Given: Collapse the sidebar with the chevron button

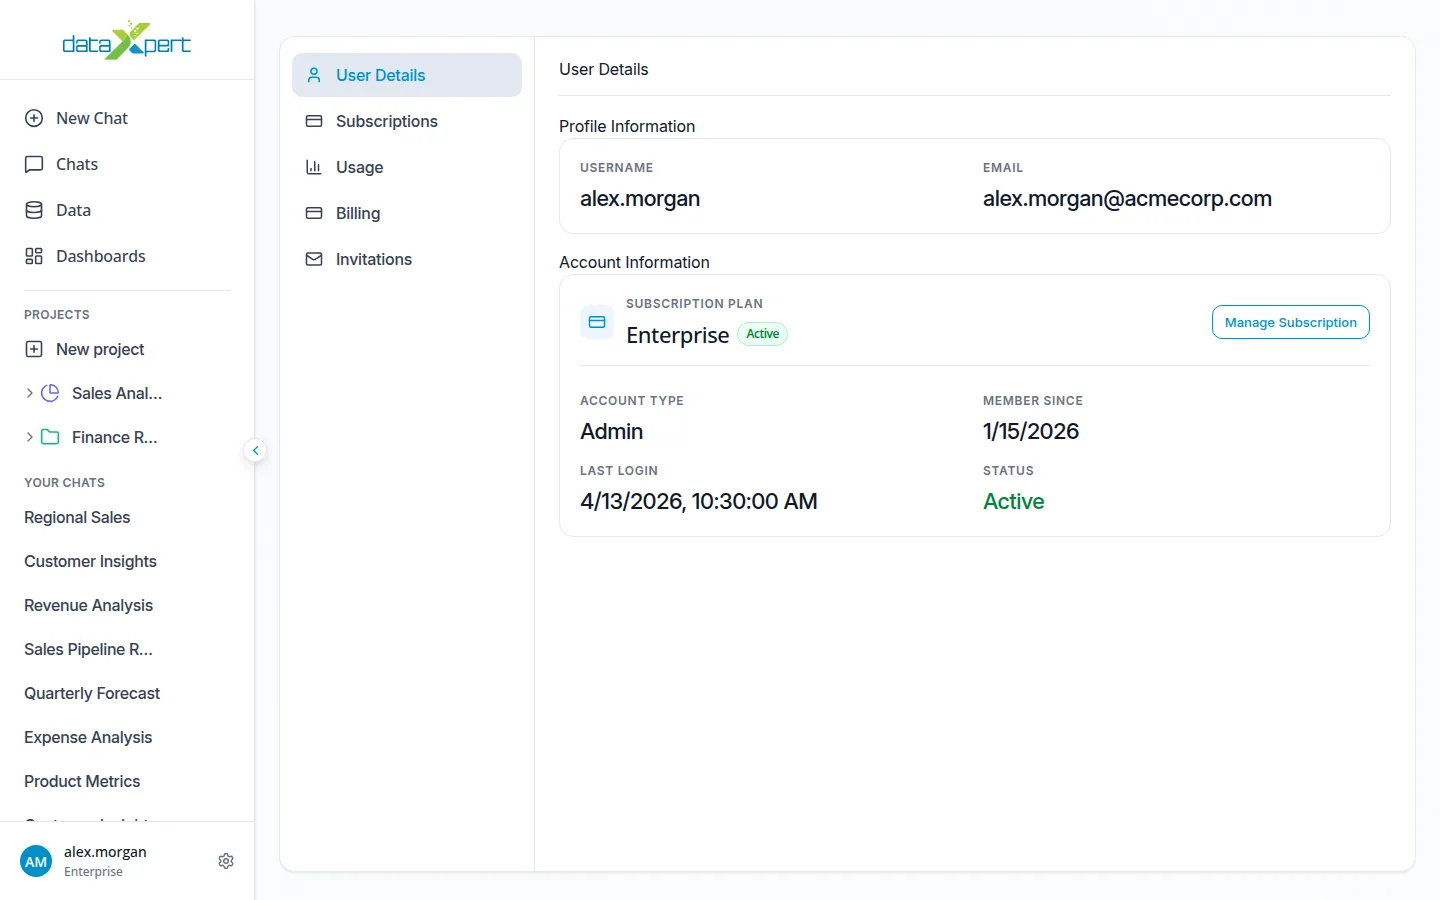Looking at the screenshot, I should tap(256, 451).
